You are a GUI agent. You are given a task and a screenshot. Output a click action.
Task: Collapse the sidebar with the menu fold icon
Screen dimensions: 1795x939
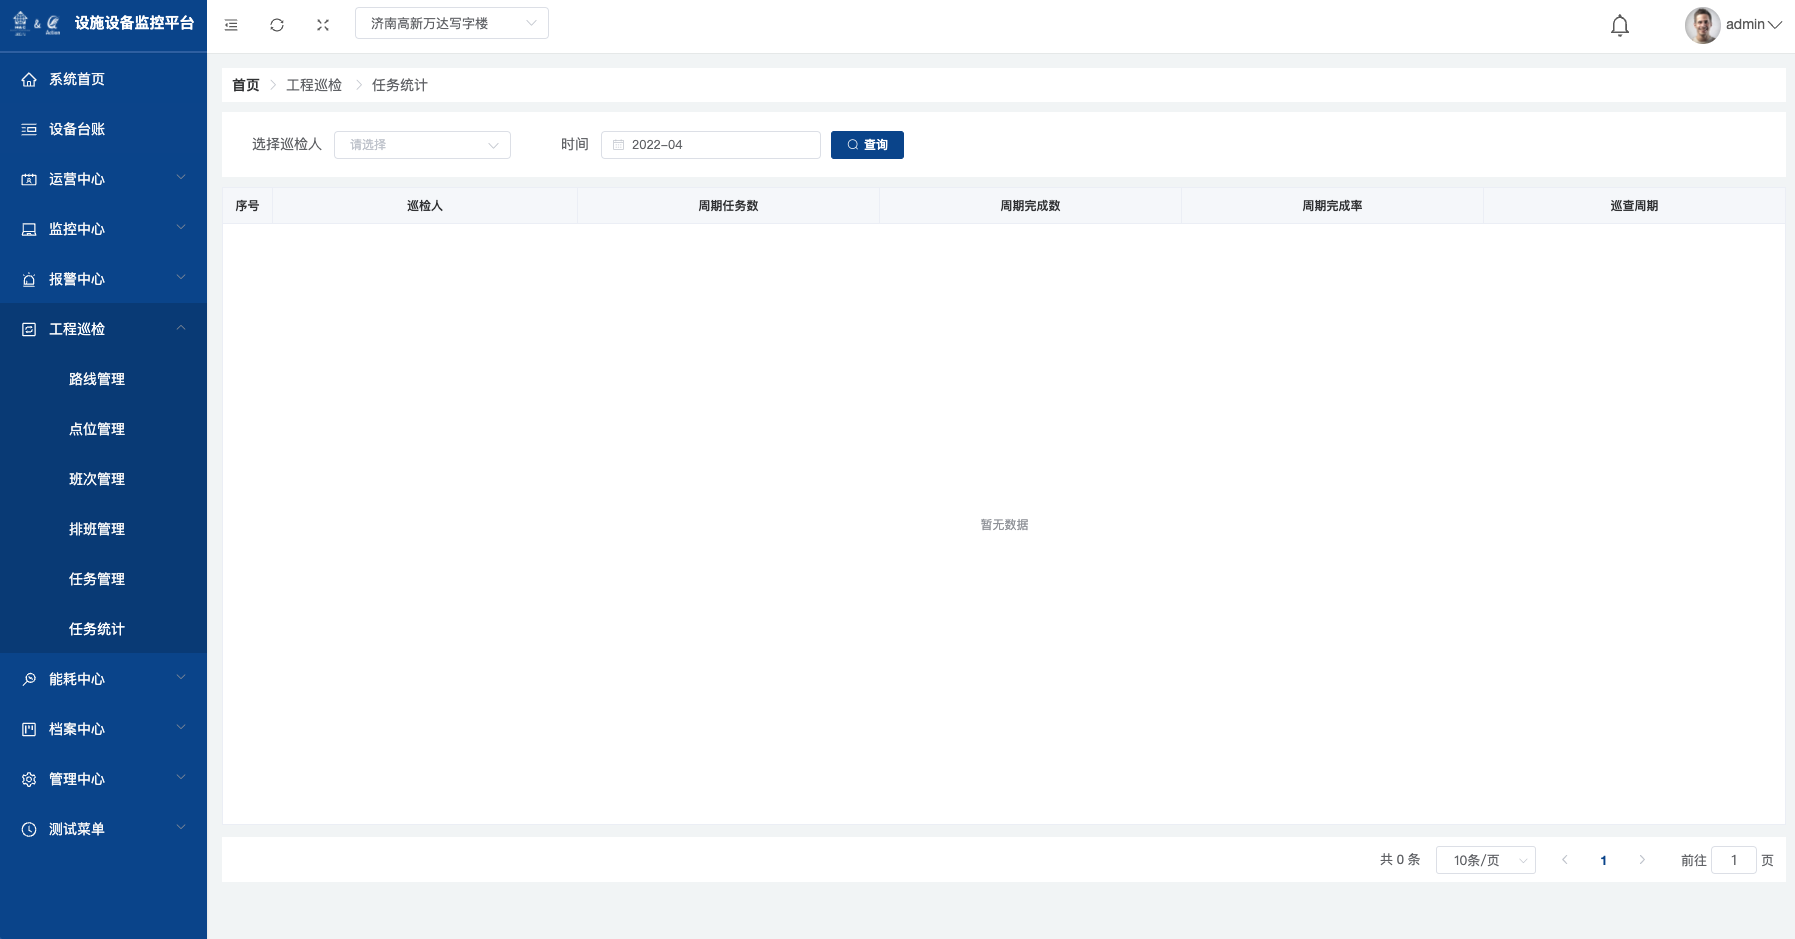[231, 25]
